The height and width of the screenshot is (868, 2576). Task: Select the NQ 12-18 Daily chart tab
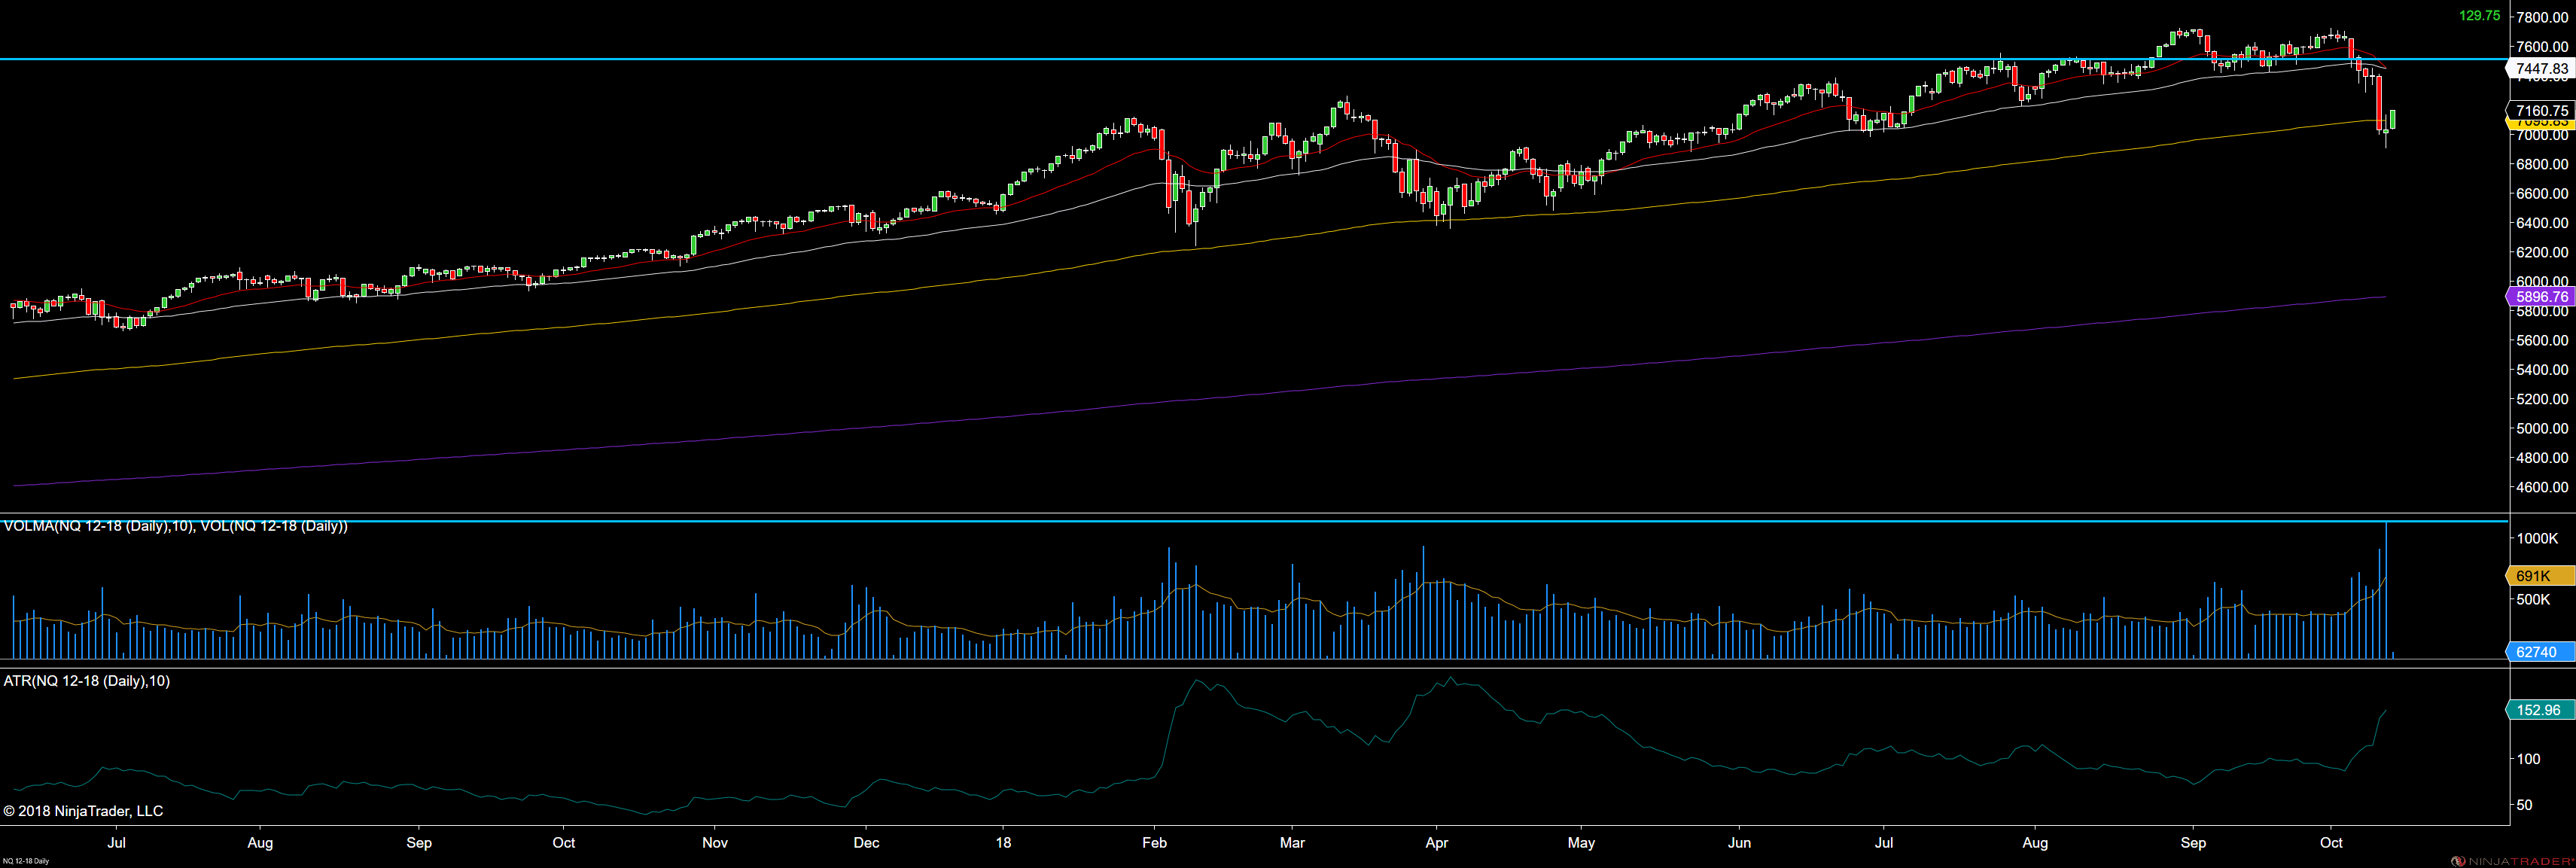click(x=26, y=861)
